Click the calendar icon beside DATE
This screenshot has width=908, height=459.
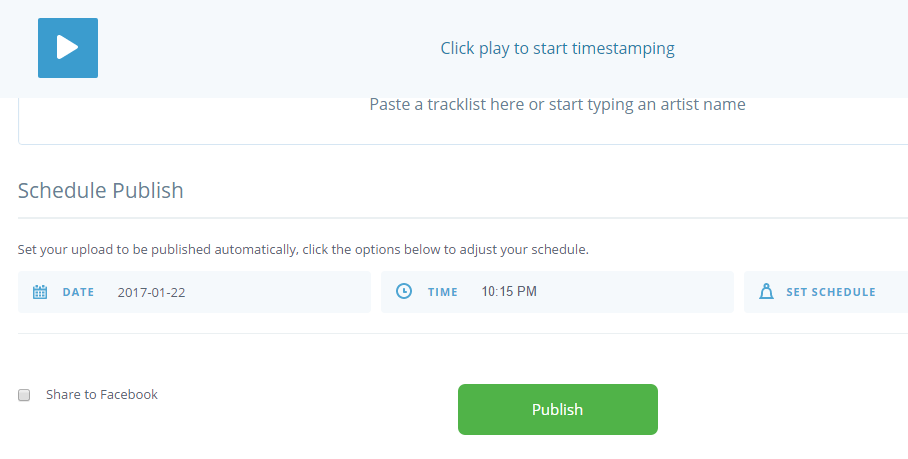[40, 292]
